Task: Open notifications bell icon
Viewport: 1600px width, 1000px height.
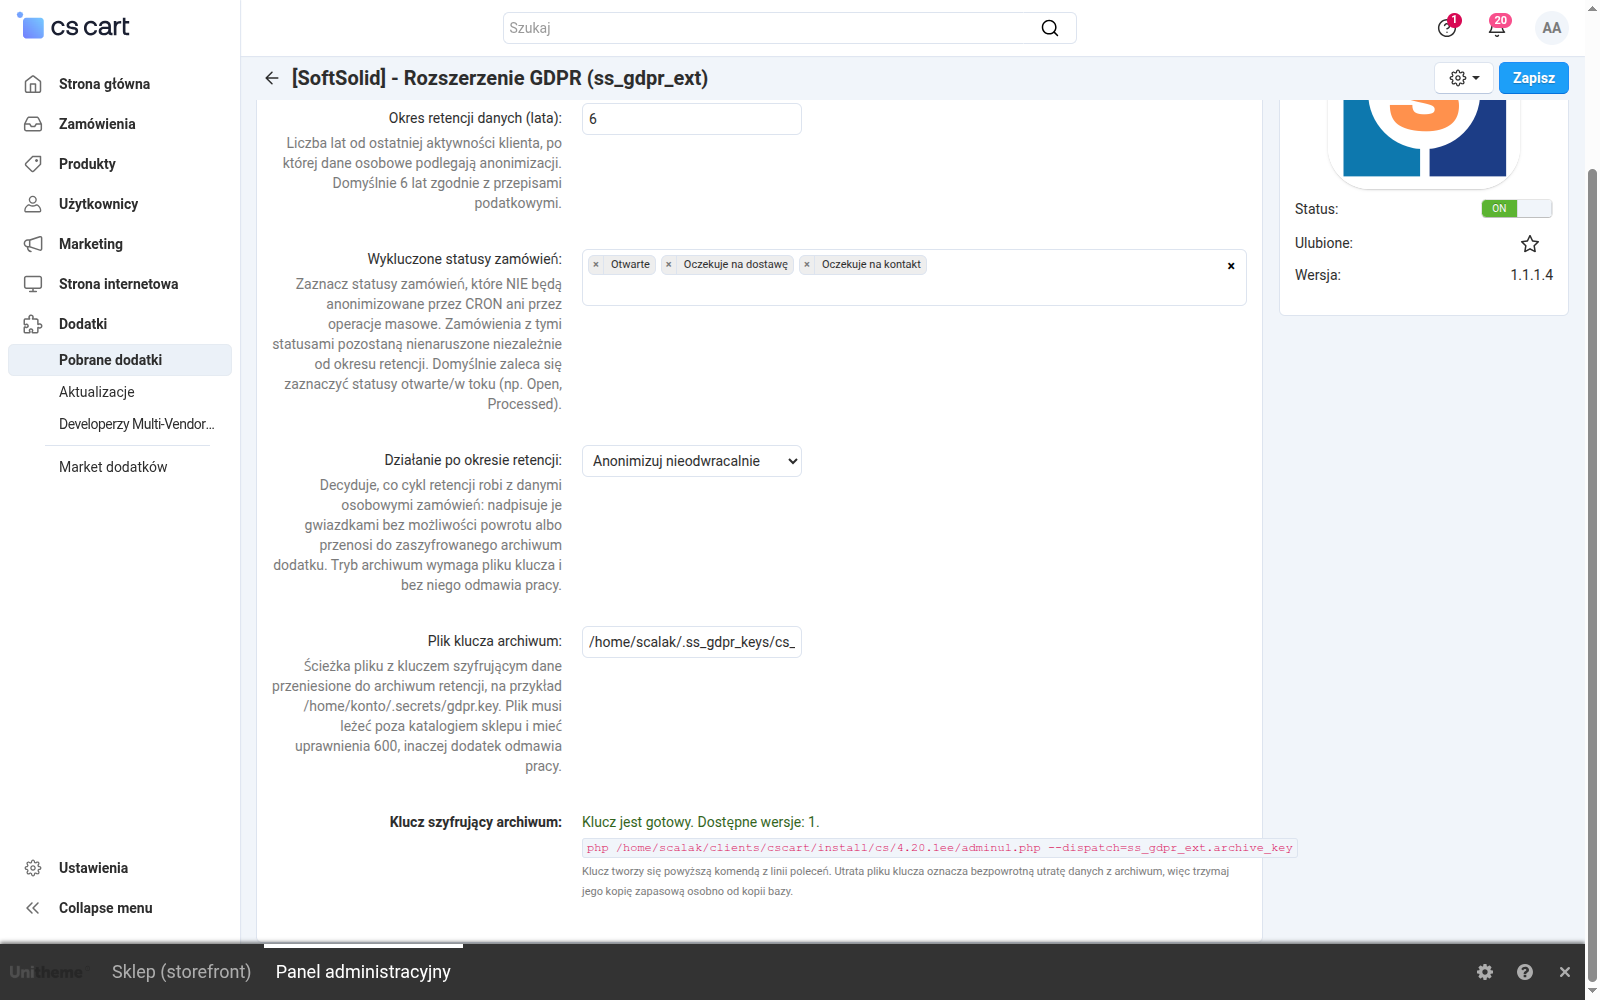Action: pos(1497,28)
